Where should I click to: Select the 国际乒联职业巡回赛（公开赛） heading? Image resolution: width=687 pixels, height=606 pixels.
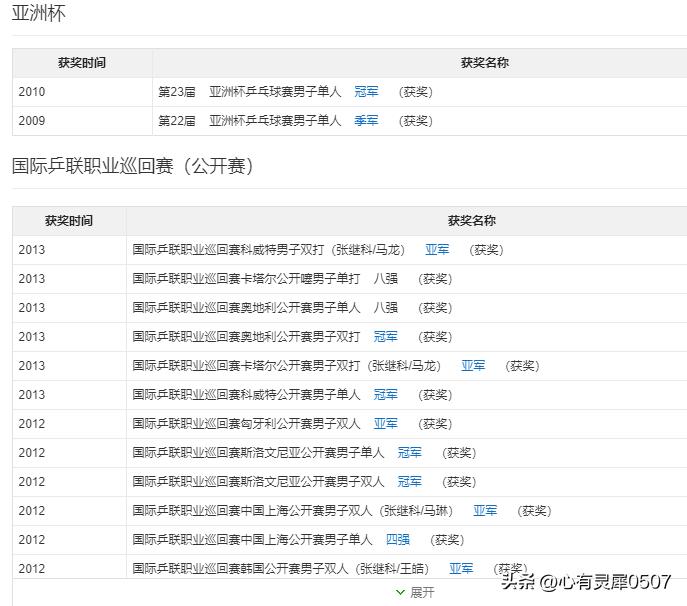pyautogui.click(x=132, y=166)
